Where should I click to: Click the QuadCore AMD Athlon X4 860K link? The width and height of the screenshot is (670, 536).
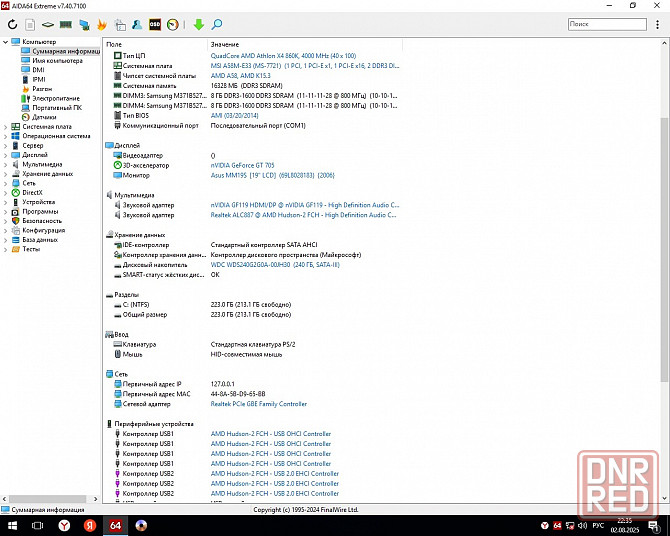(283, 56)
